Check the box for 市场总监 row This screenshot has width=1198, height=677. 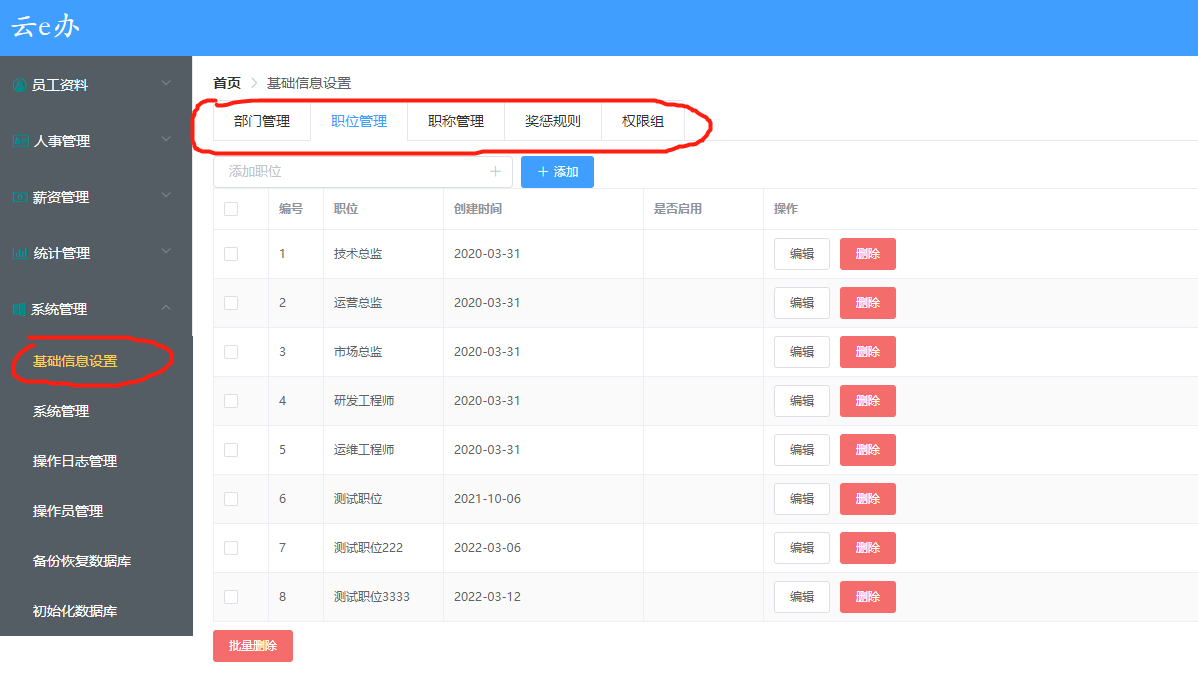coord(231,351)
